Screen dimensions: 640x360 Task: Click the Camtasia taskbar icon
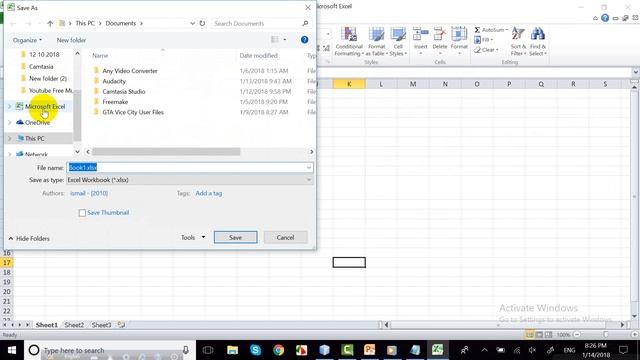[x=347, y=350]
